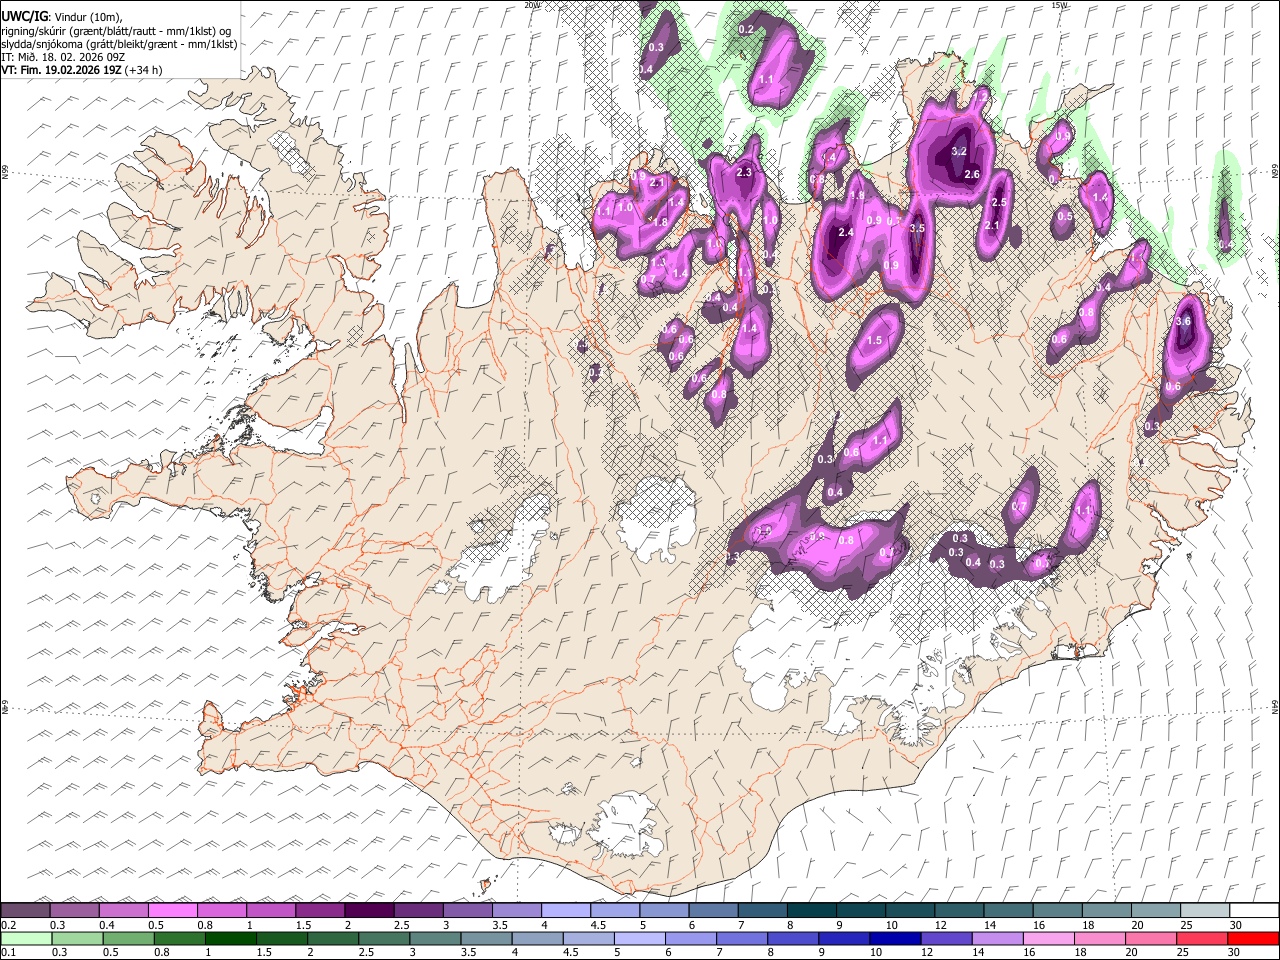
Task: Select the dark purple 2 swatch, upper legend row
Action: pos(369,910)
